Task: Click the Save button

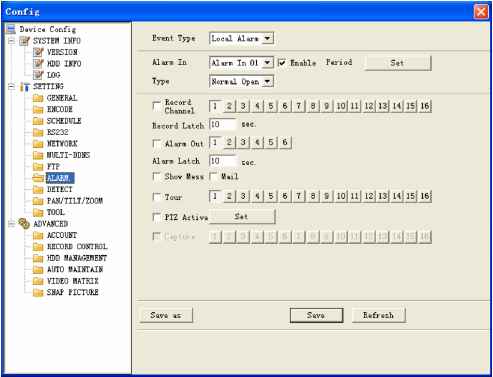Action: 316,315
